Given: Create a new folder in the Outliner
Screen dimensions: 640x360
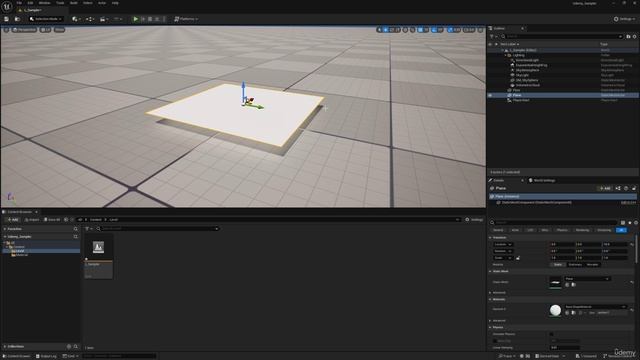Looking at the screenshot, I should click(x=628, y=36).
